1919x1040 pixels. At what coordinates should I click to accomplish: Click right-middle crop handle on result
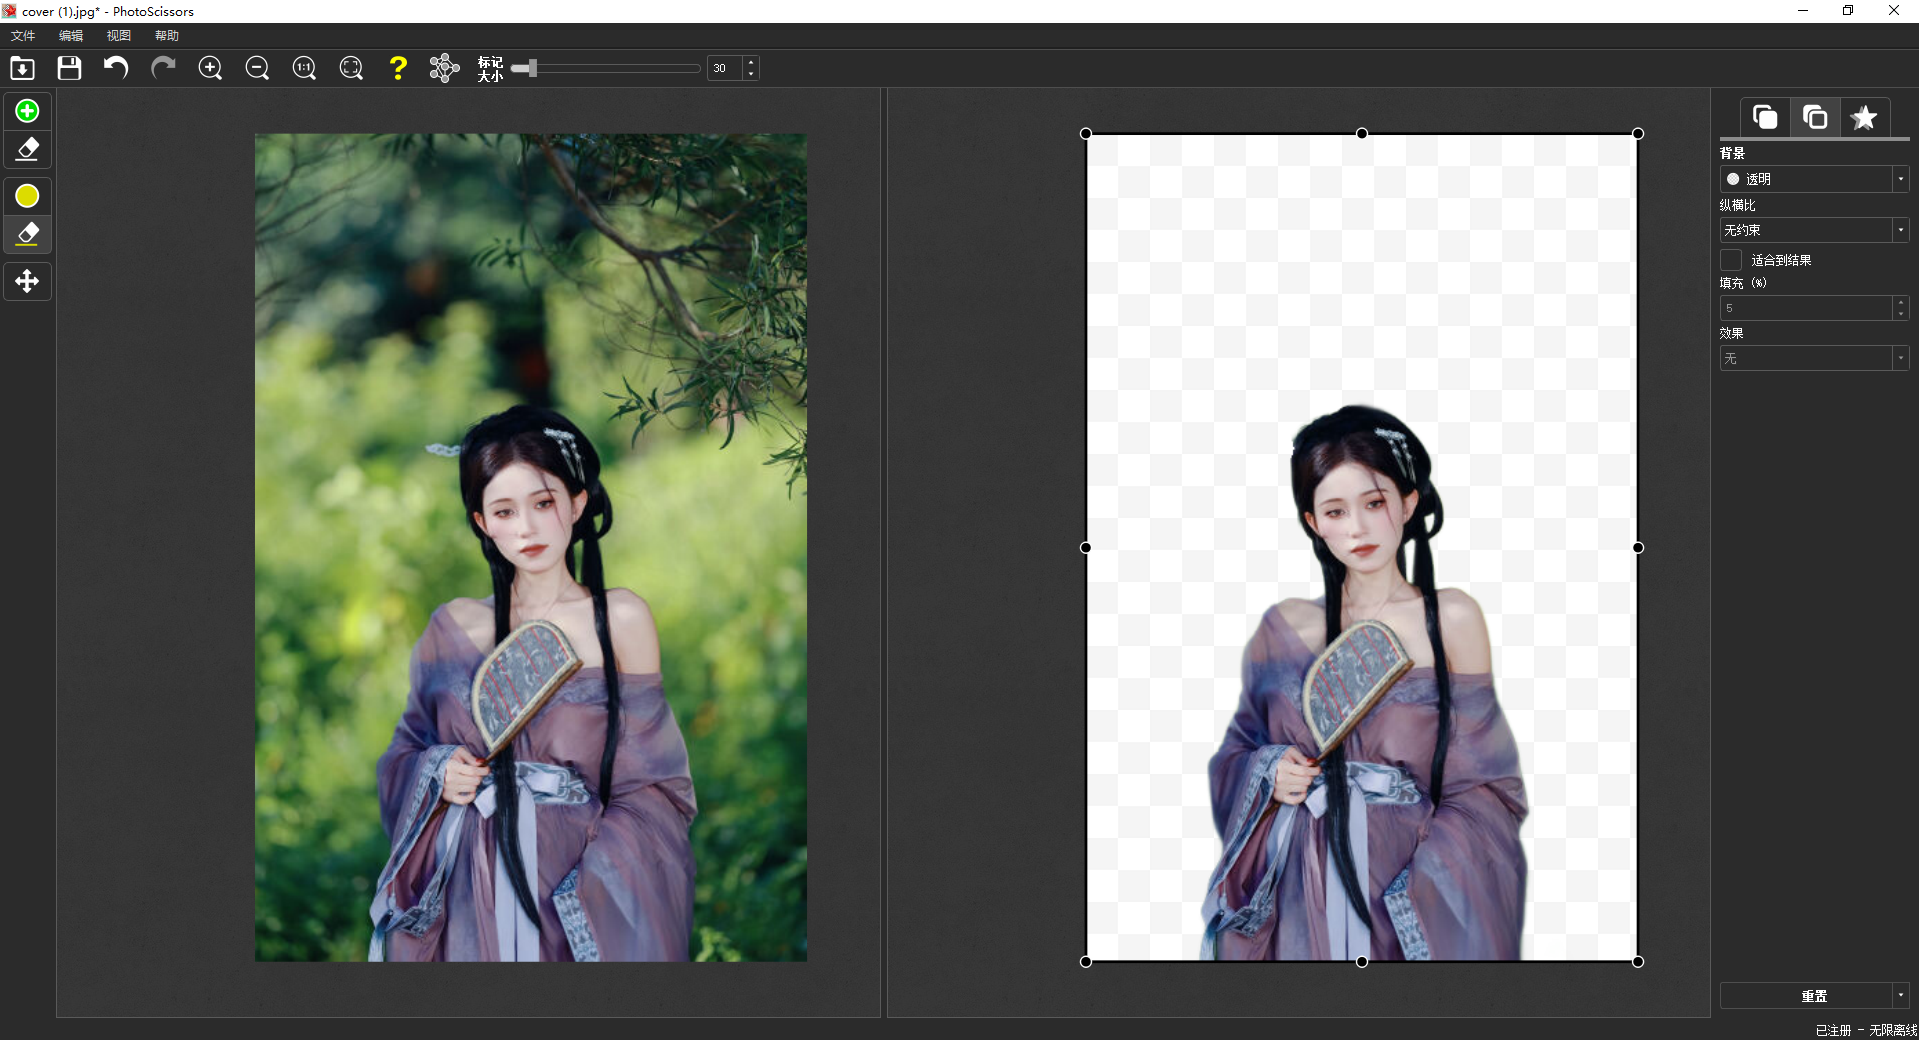point(1638,548)
